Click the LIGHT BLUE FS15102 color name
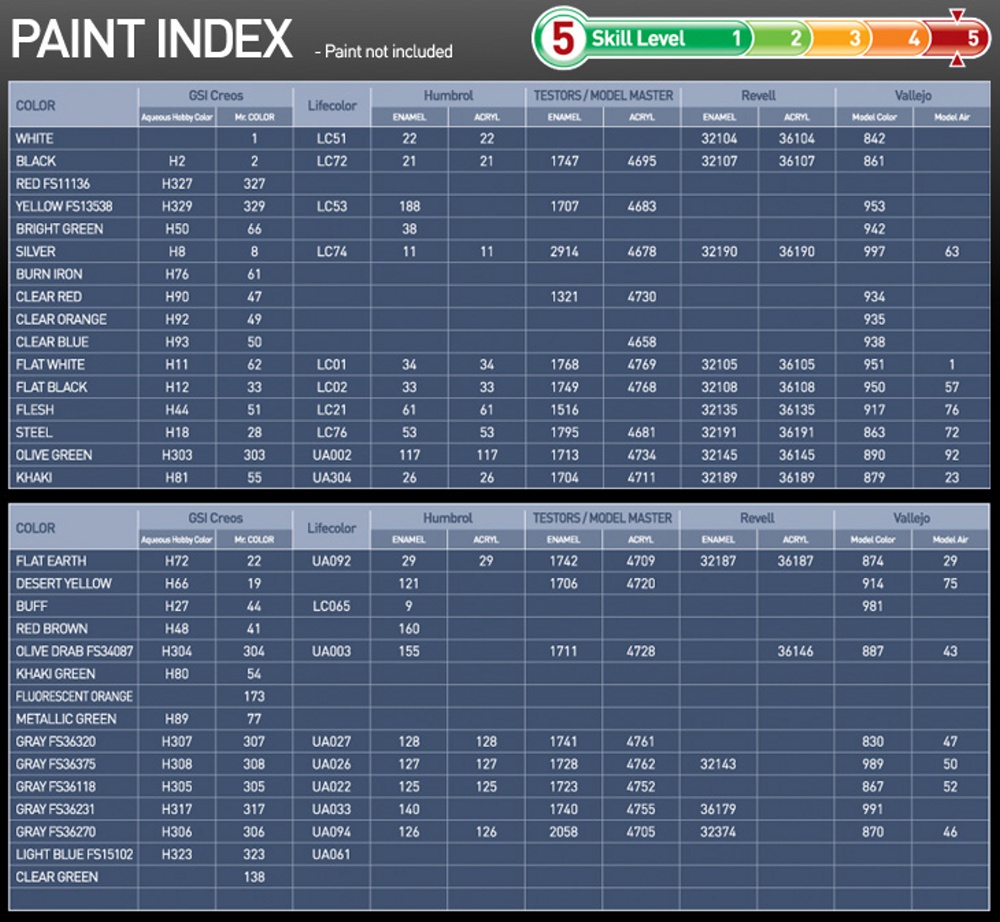 [x=75, y=854]
